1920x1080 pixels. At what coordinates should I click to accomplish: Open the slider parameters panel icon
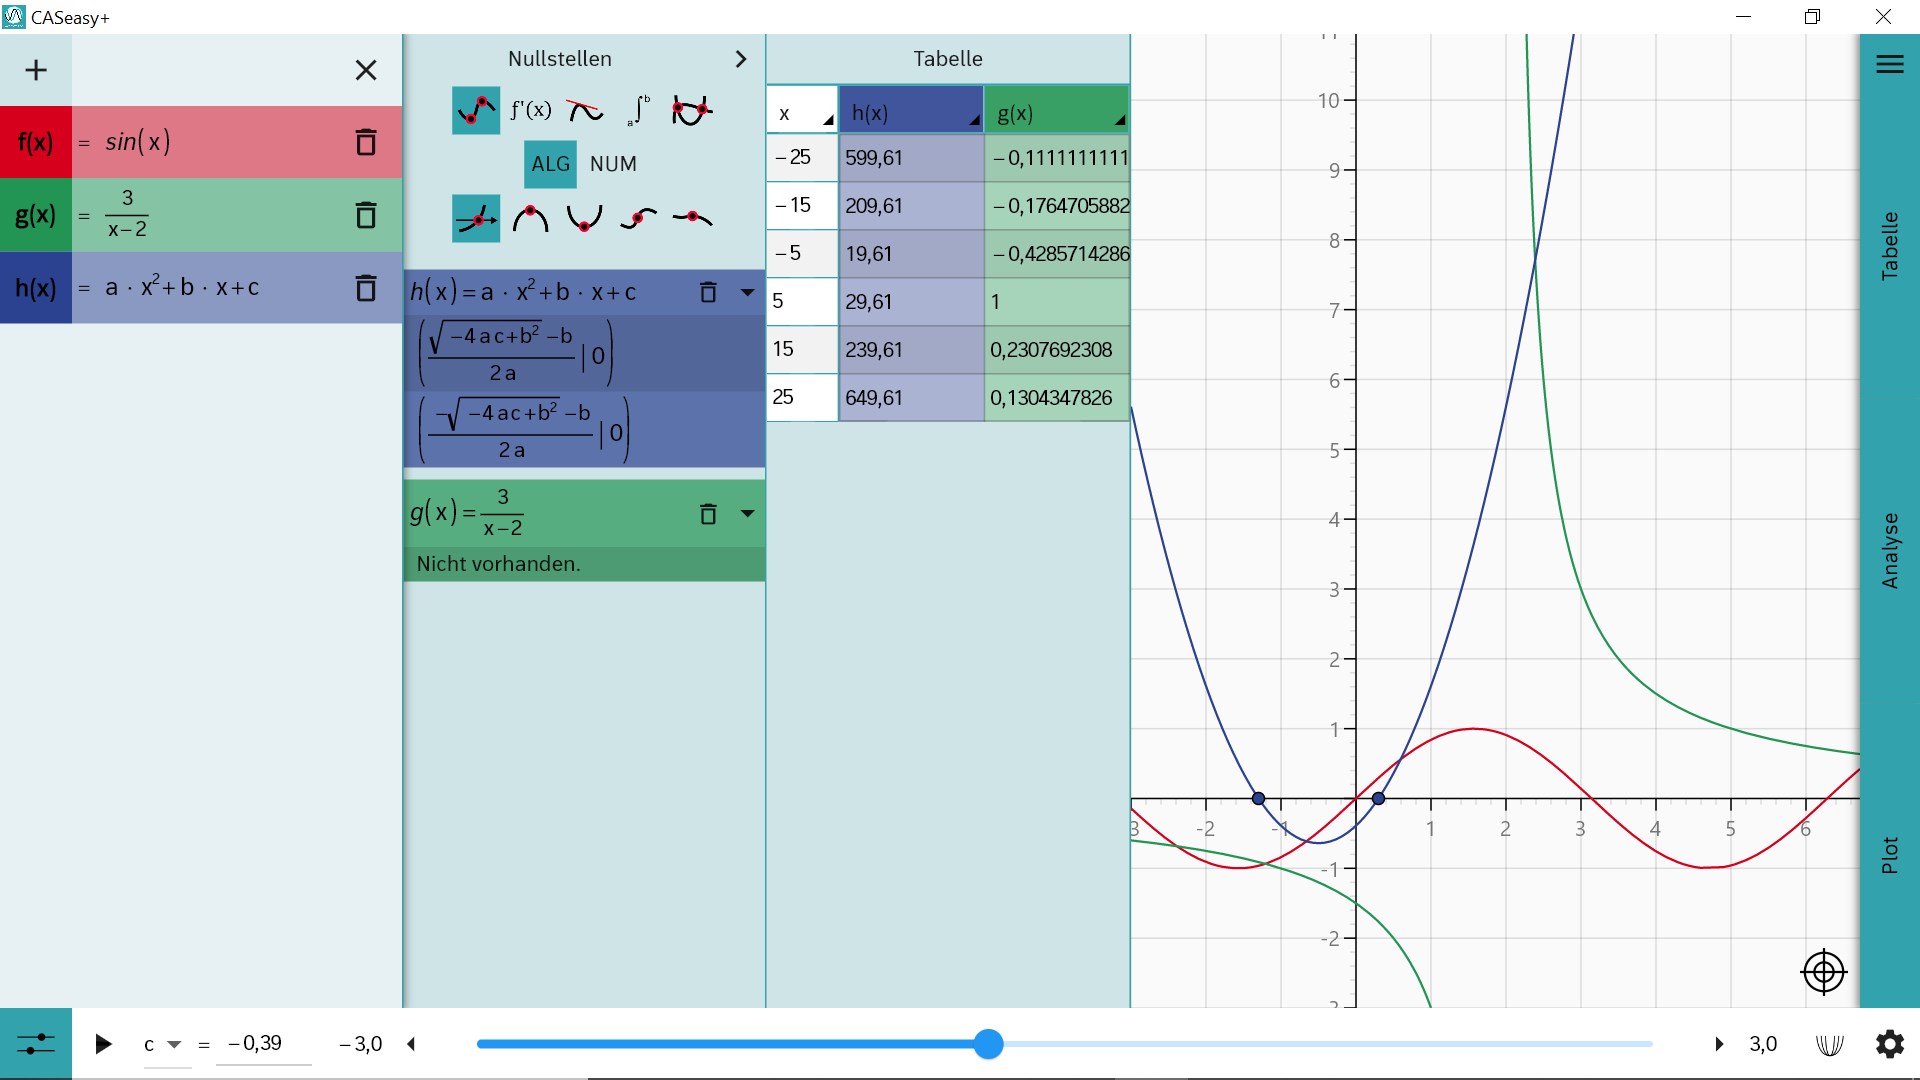point(36,1044)
